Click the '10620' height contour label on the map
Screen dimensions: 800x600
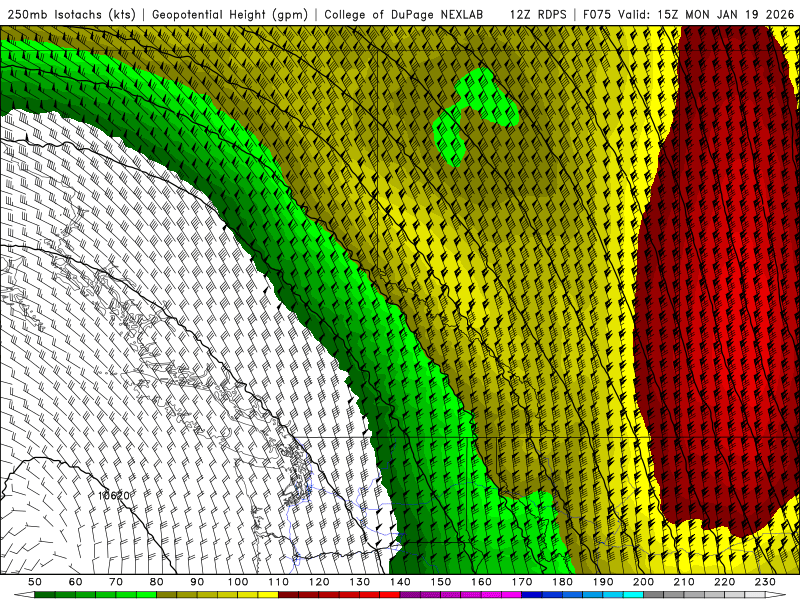[113, 495]
